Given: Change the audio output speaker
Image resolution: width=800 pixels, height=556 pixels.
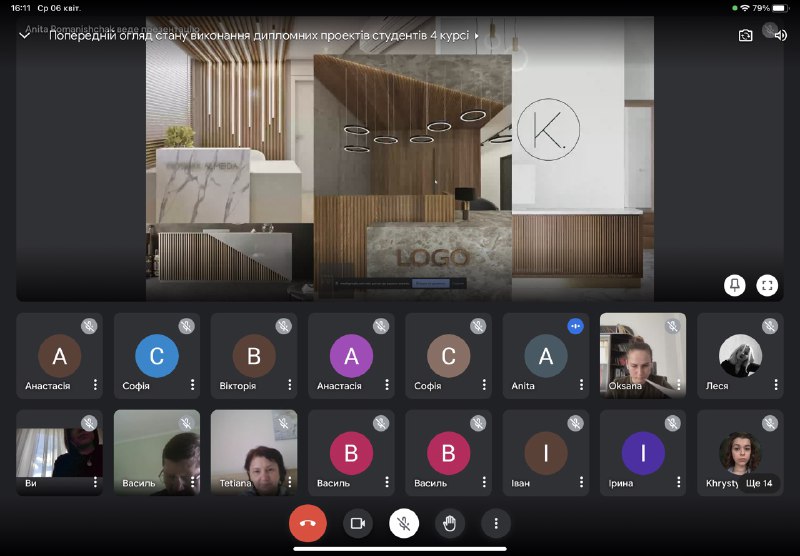Looking at the screenshot, I should pos(780,35).
